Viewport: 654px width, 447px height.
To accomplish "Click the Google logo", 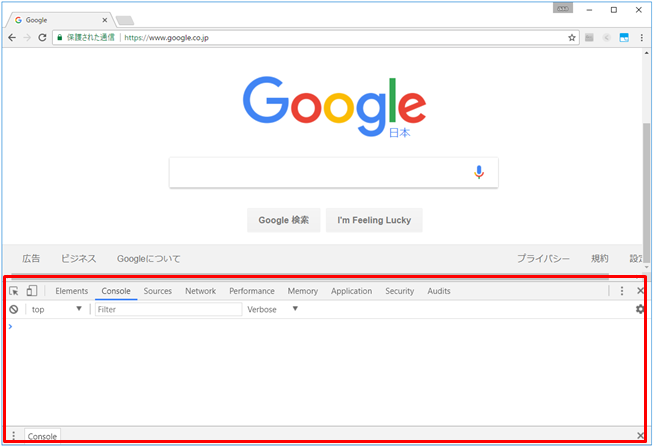I will [x=335, y=107].
